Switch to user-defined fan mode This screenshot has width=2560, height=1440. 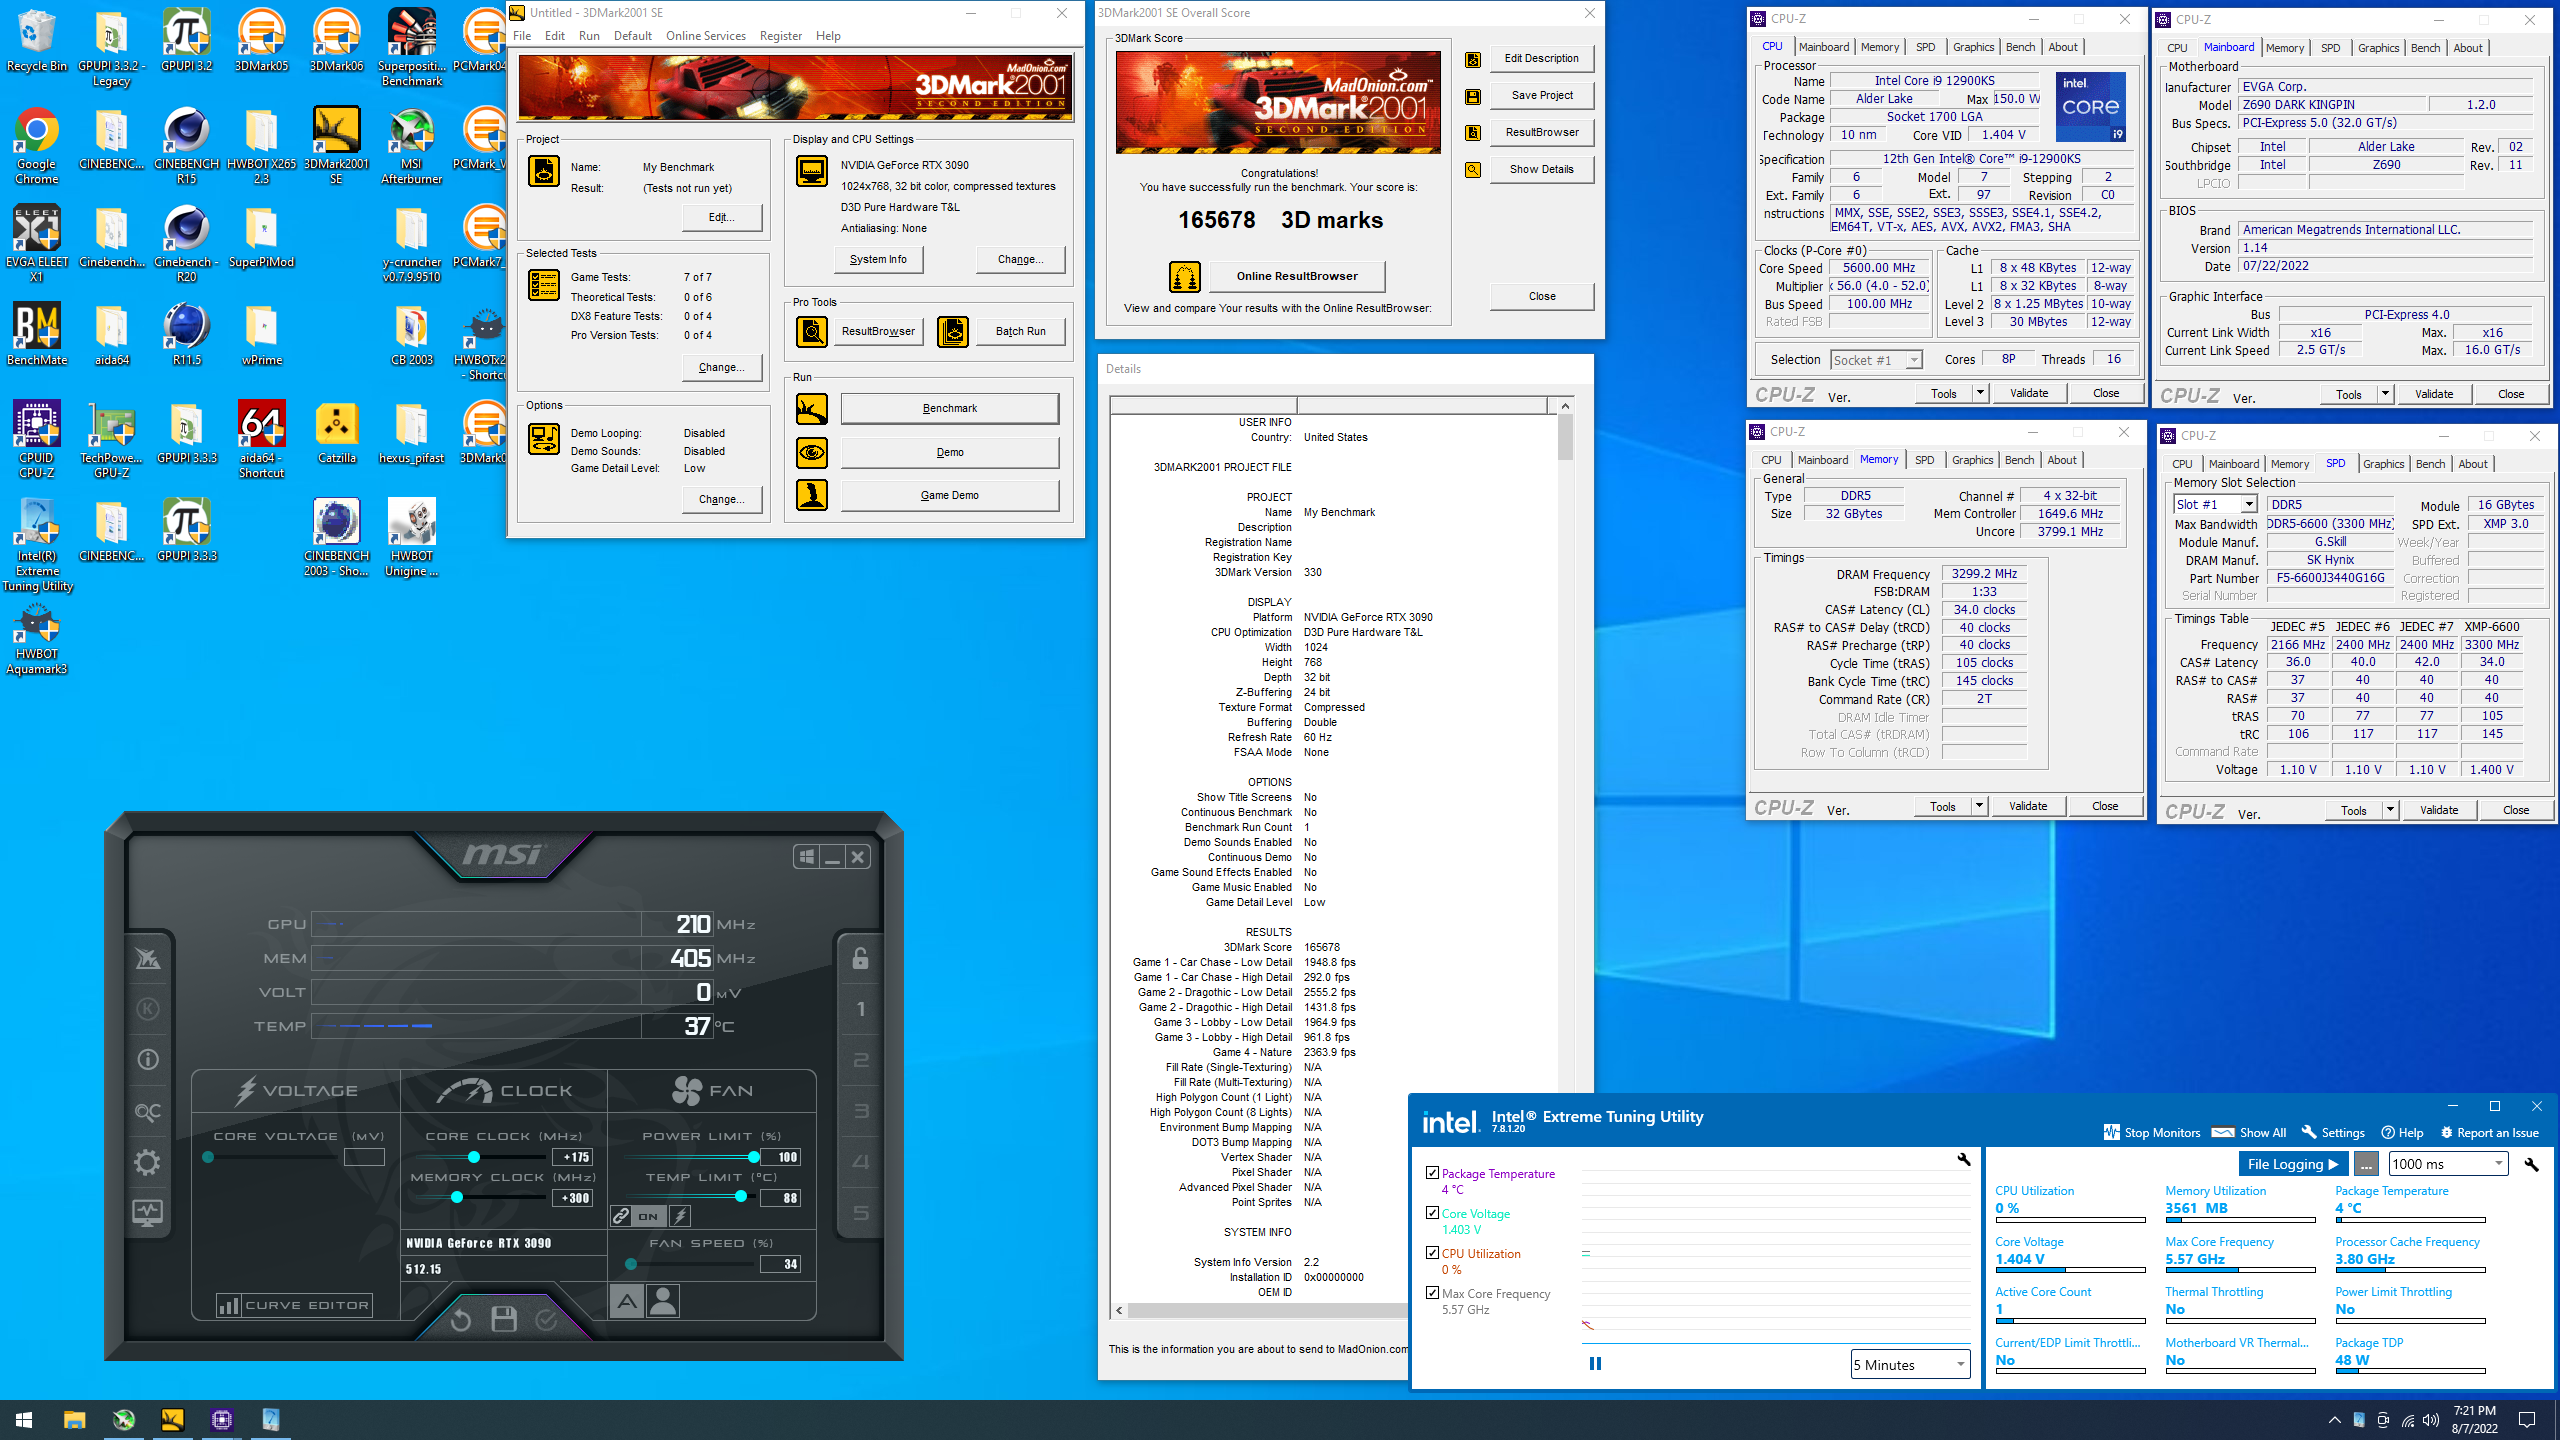[663, 1301]
